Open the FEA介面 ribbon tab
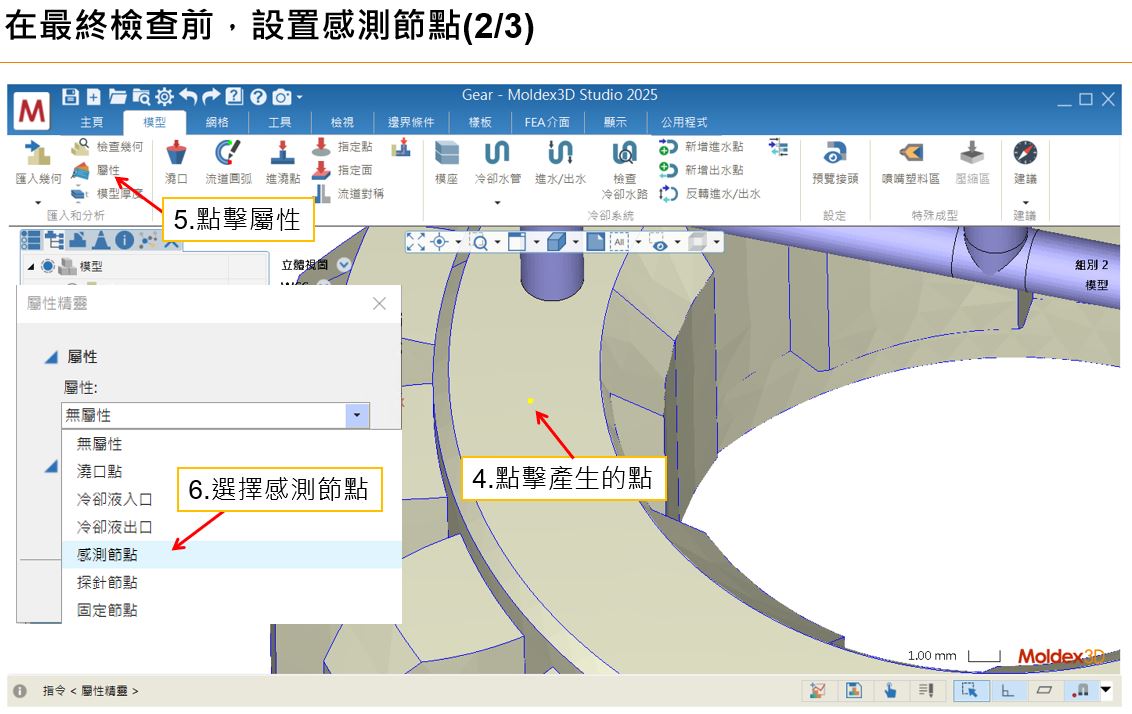This screenshot has height=714, width=1132. [547, 124]
